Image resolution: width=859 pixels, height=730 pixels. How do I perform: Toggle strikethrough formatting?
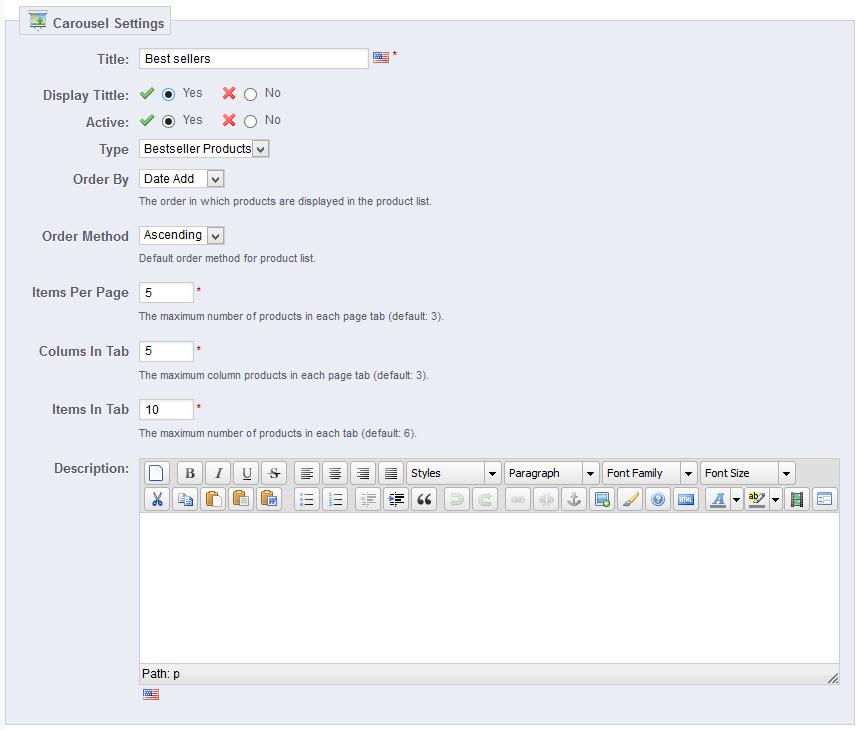point(274,473)
